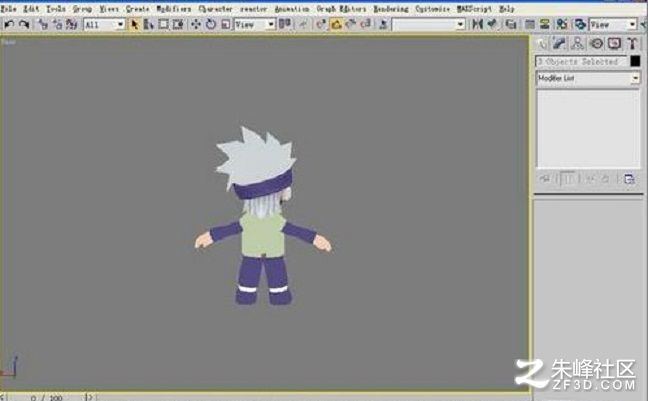
Task: Open the Create menu
Action: coord(138,9)
